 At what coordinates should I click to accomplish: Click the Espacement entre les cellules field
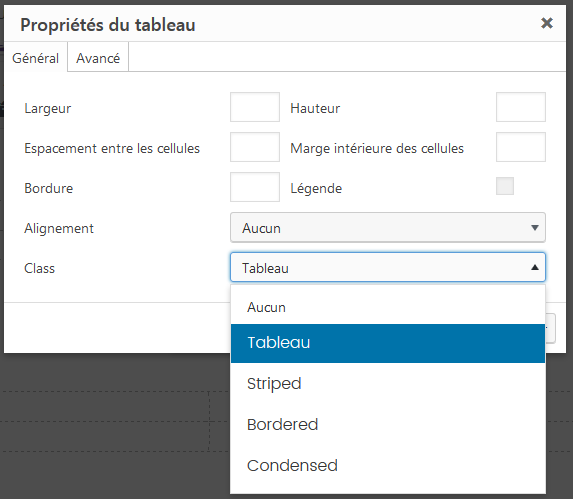pyautogui.click(x=255, y=147)
